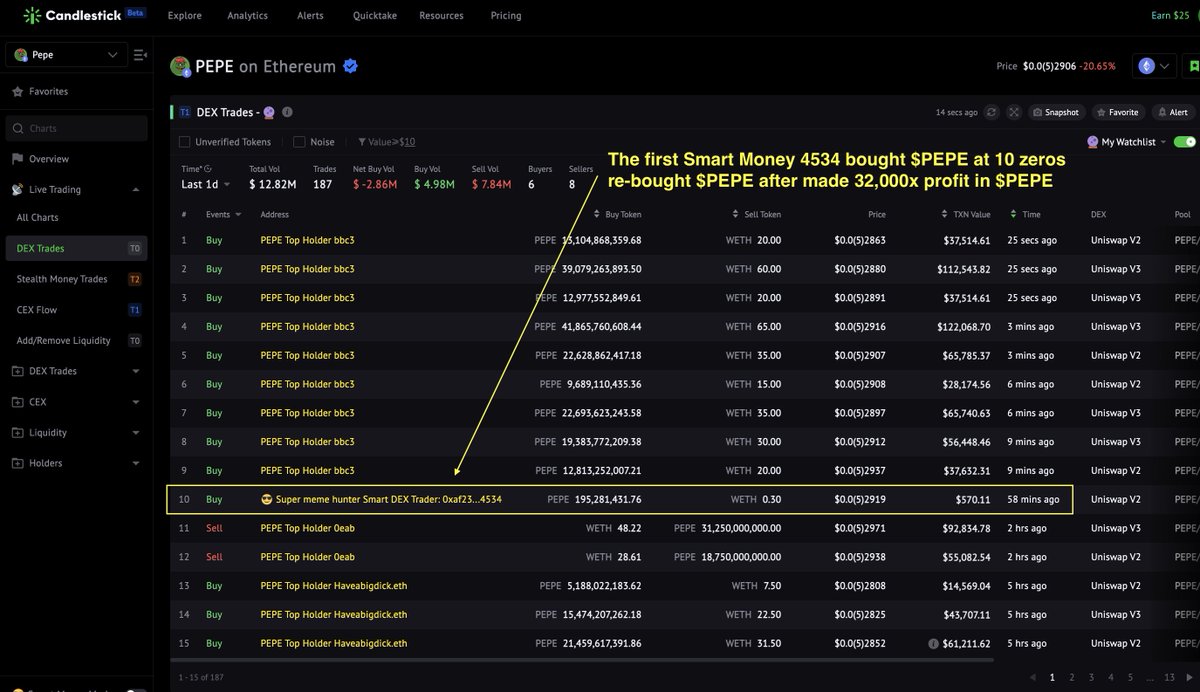Click the Sell event label in row 12
This screenshot has height=692, width=1200.
coord(214,557)
